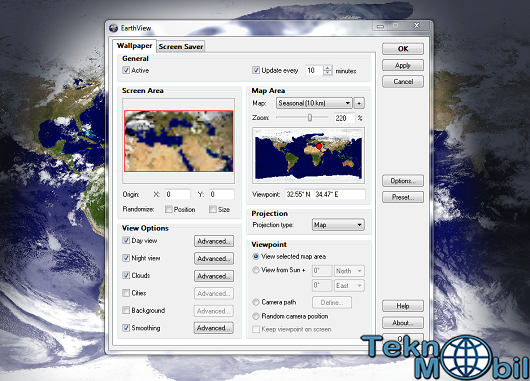
Task: Click the OK button
Action: (403, 49)
